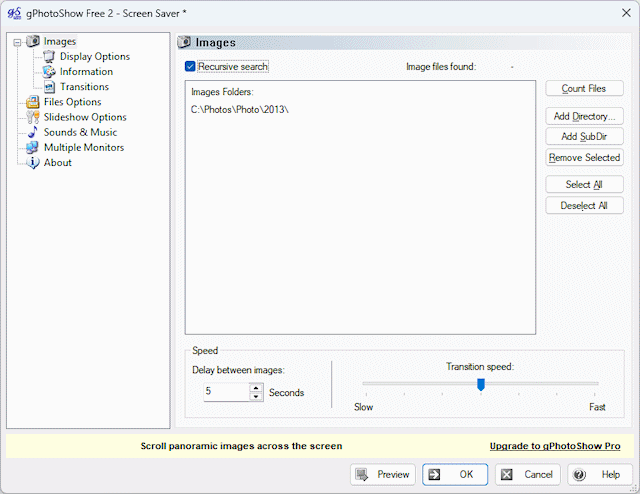Toggle the Recursive search checkbox
The image size is (640, 494).
tap(190, 66)
